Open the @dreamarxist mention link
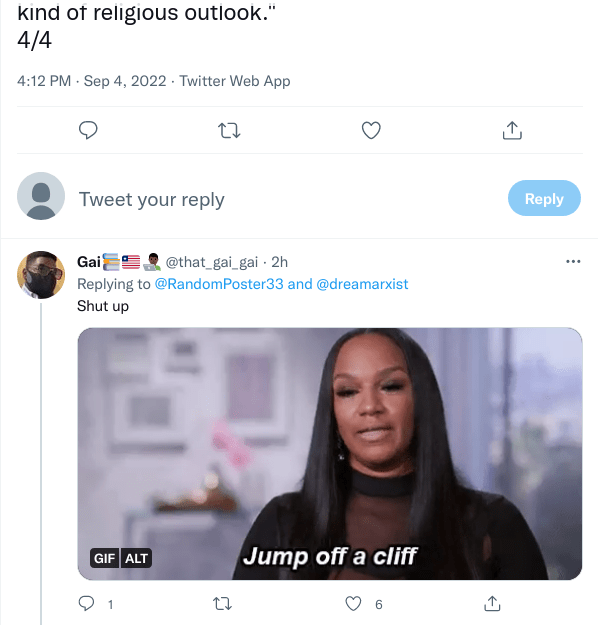This screenshot has width=598, height=625. click(362, 284)
